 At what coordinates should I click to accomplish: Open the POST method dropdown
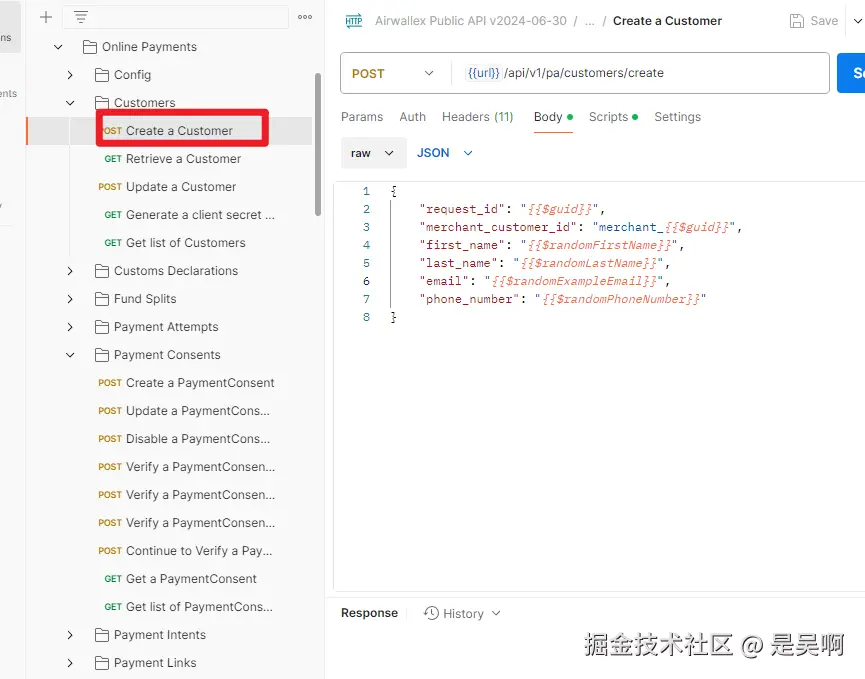(x=393, y=73)
